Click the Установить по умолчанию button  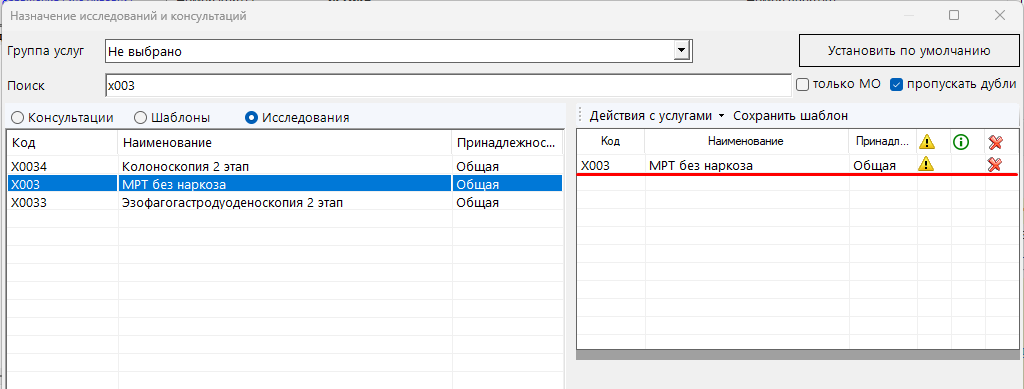910,51
